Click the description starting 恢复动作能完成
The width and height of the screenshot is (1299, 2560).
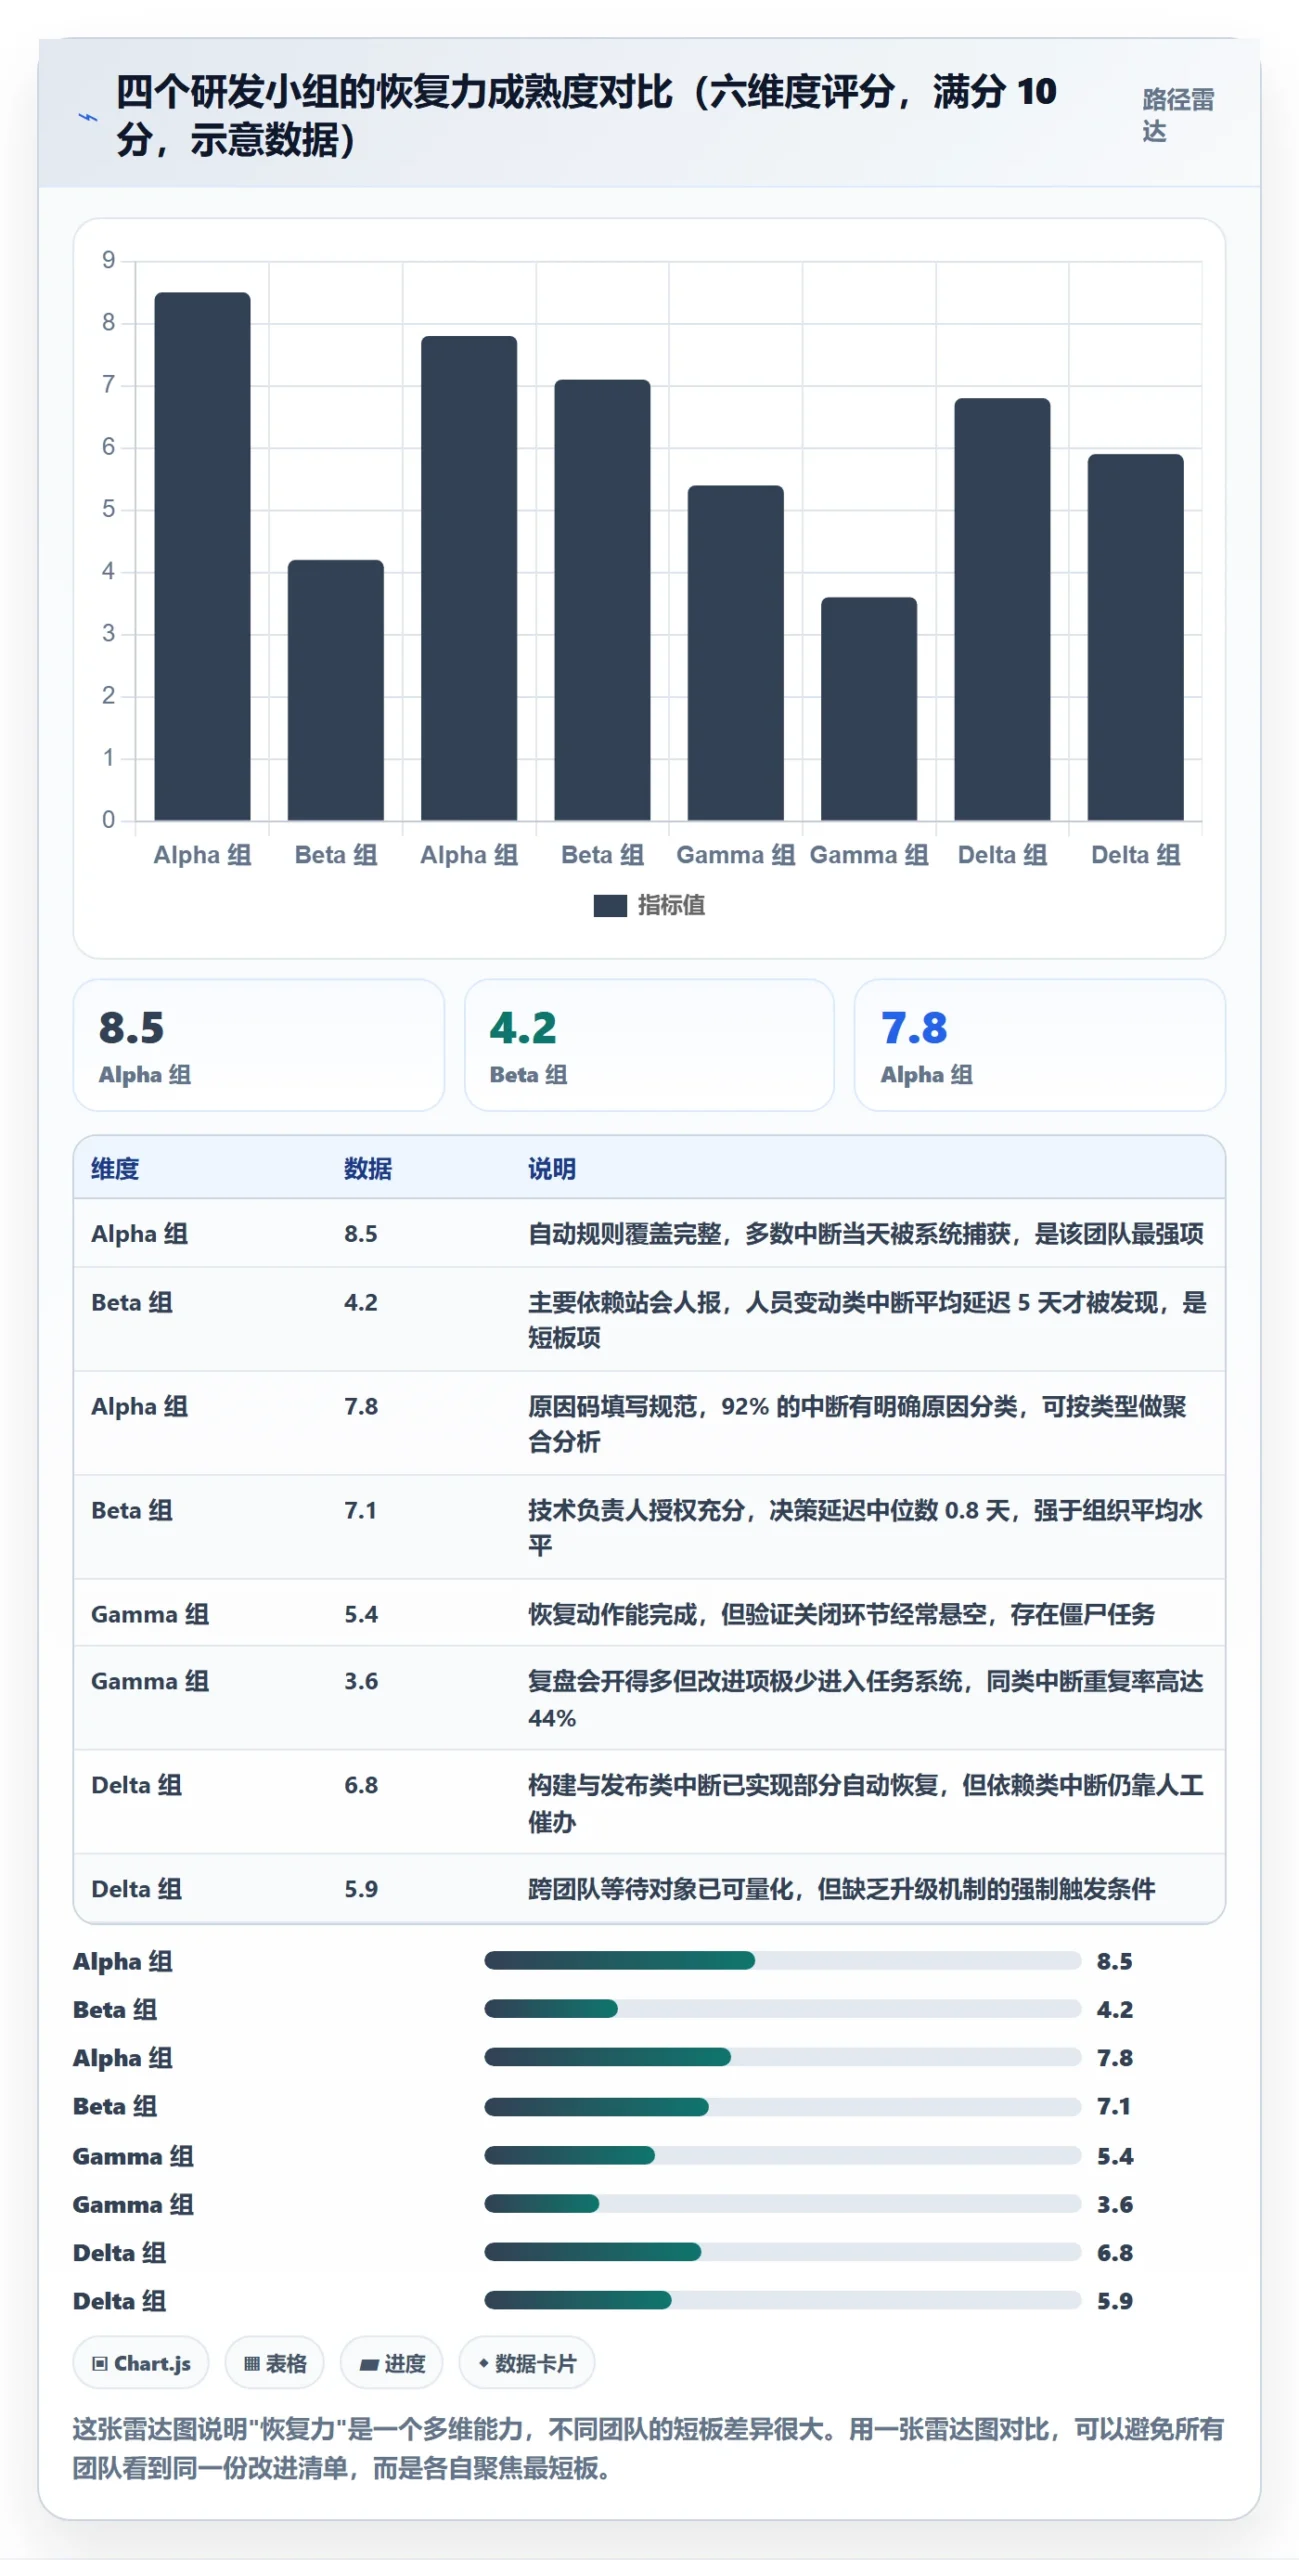pos(842,1614)
